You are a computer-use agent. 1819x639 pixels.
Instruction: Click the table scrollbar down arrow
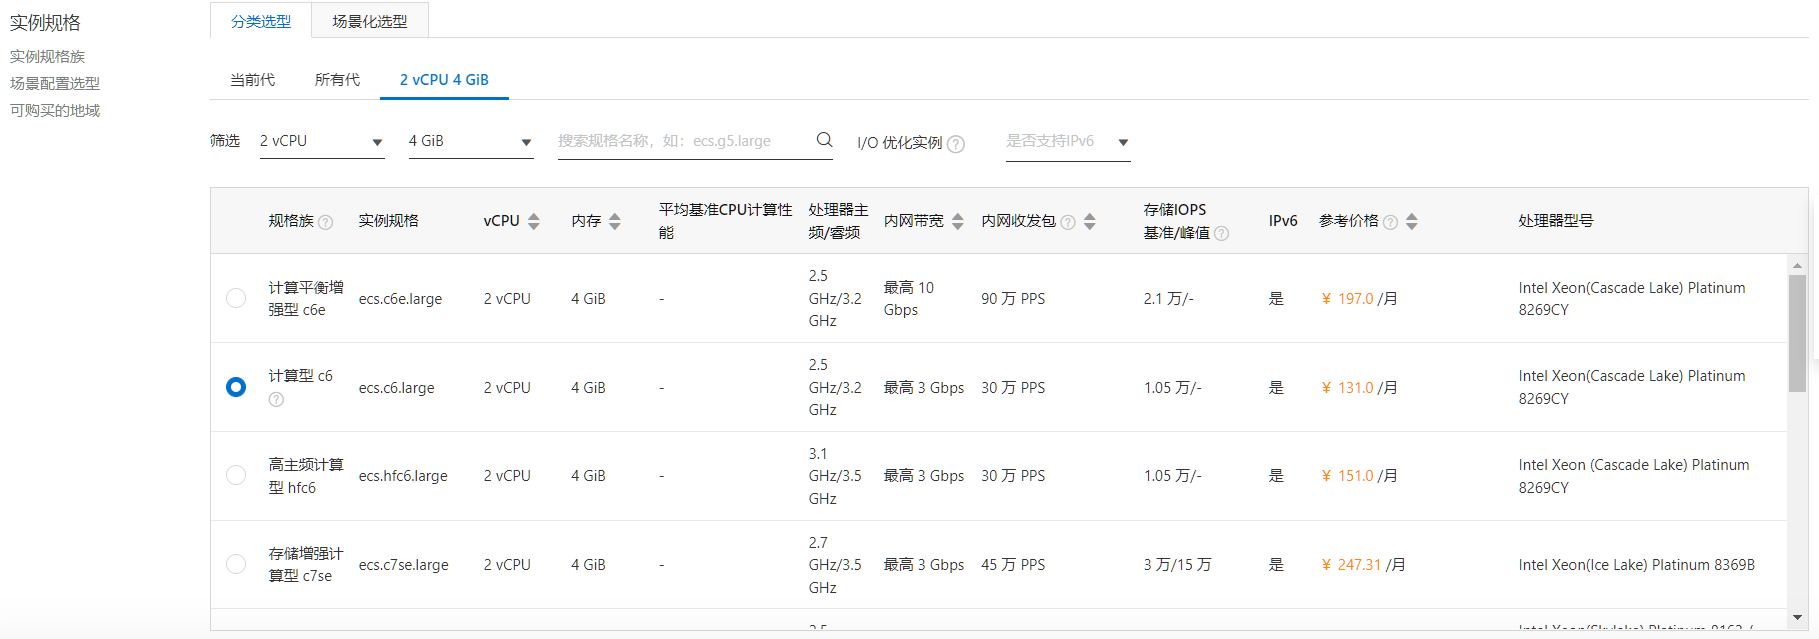(1797, 617)
